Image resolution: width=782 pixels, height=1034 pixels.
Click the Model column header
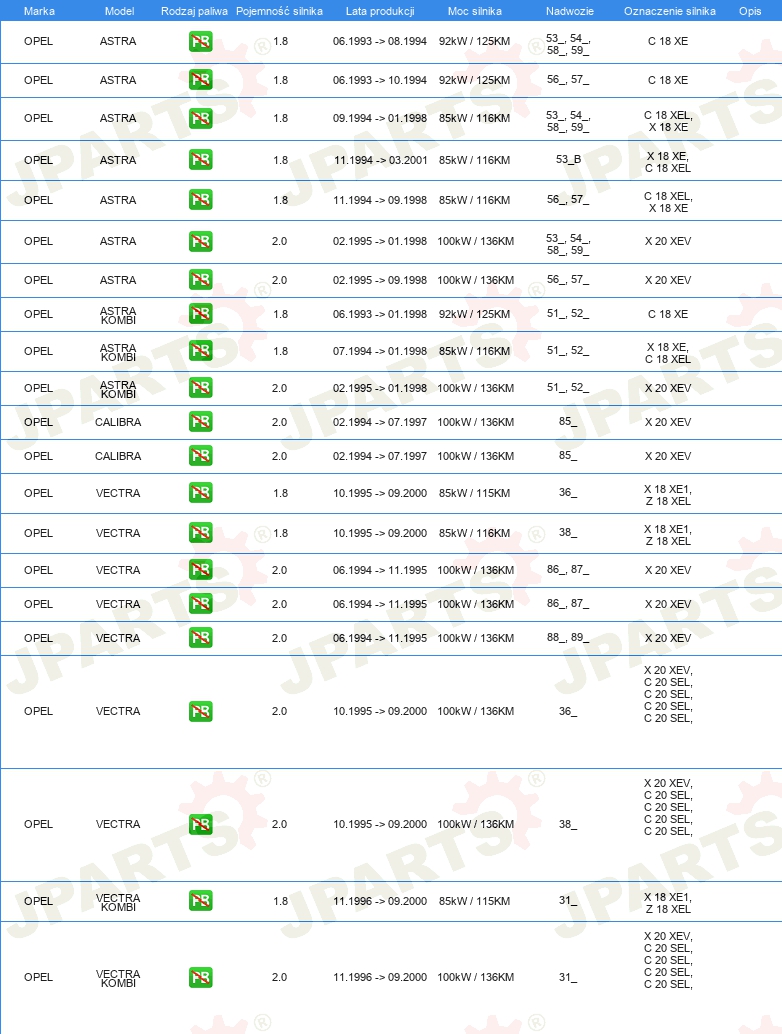click(x=119, y=11)
